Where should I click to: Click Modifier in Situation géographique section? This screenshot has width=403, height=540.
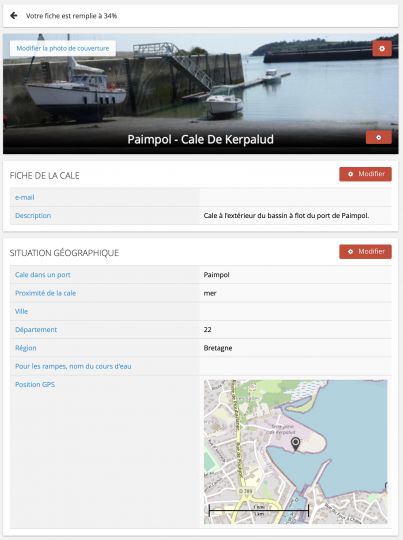click(x=365, y=252)
